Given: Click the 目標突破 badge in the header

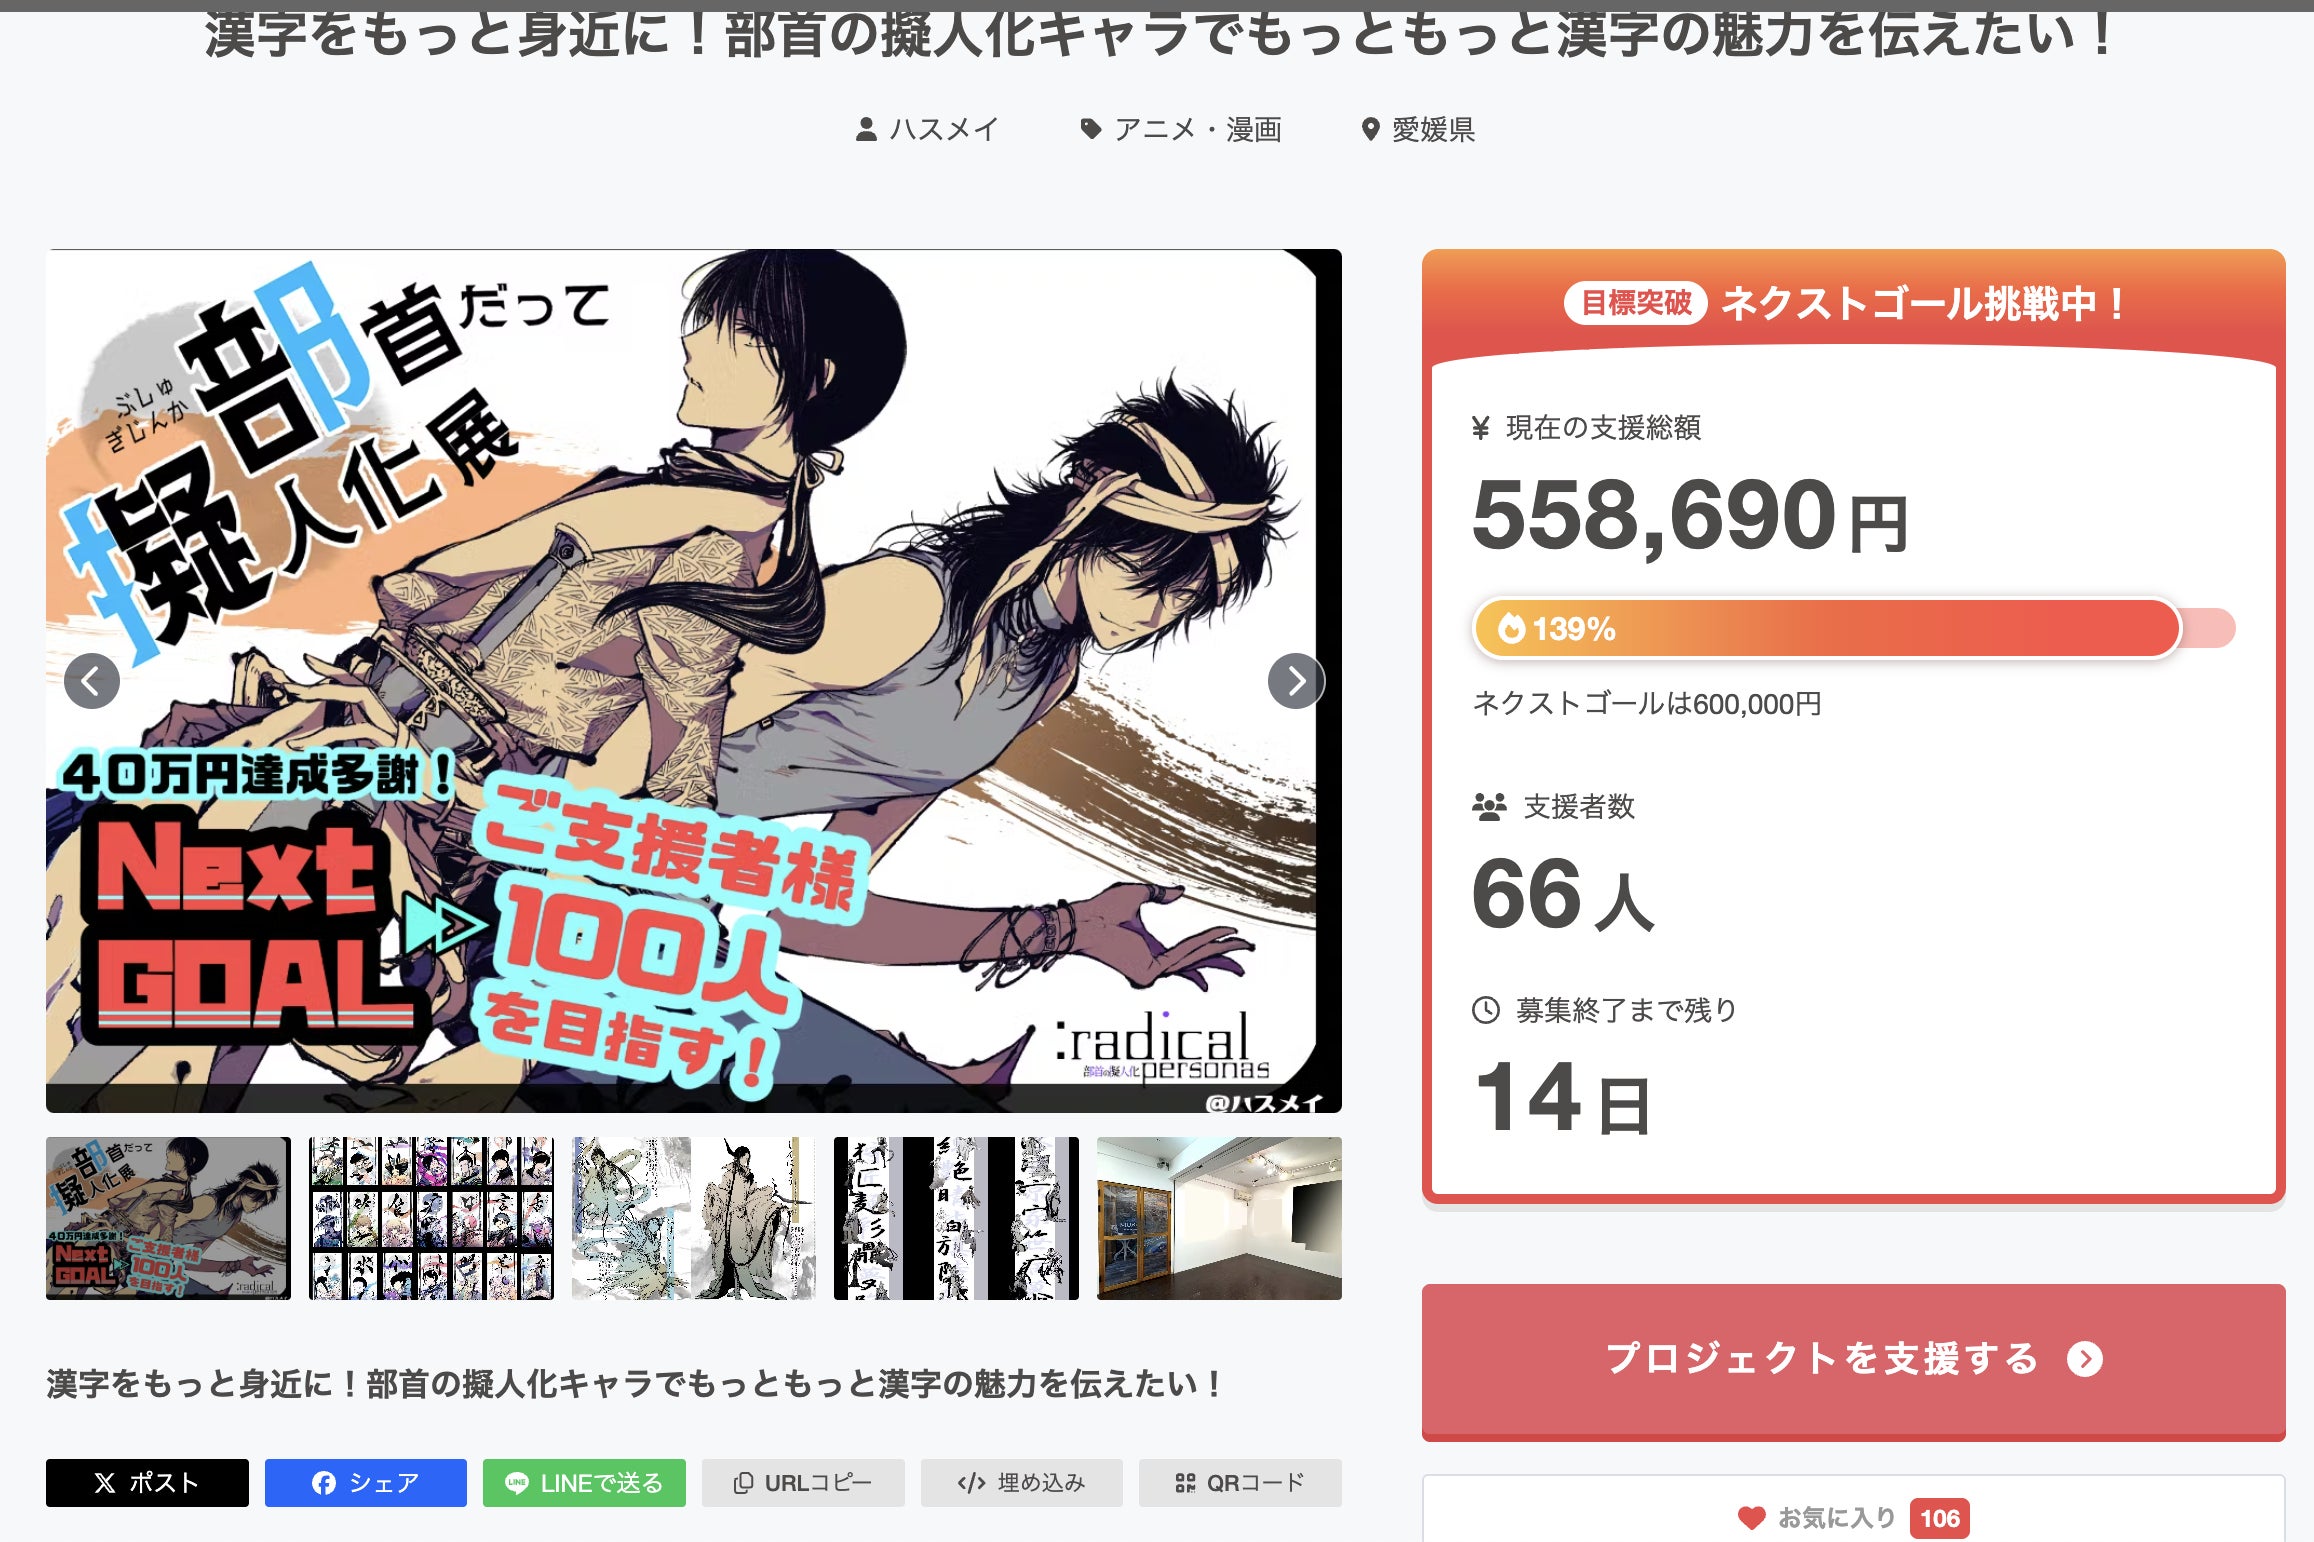Looking at the screenshot, I should coord(1636,303).
